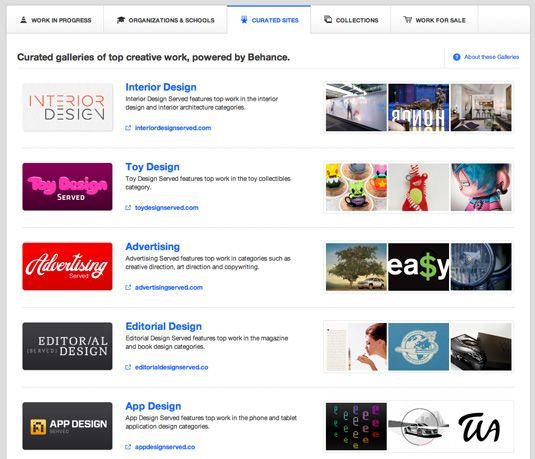Open About these Galleries link

click(x=491, y=57)
